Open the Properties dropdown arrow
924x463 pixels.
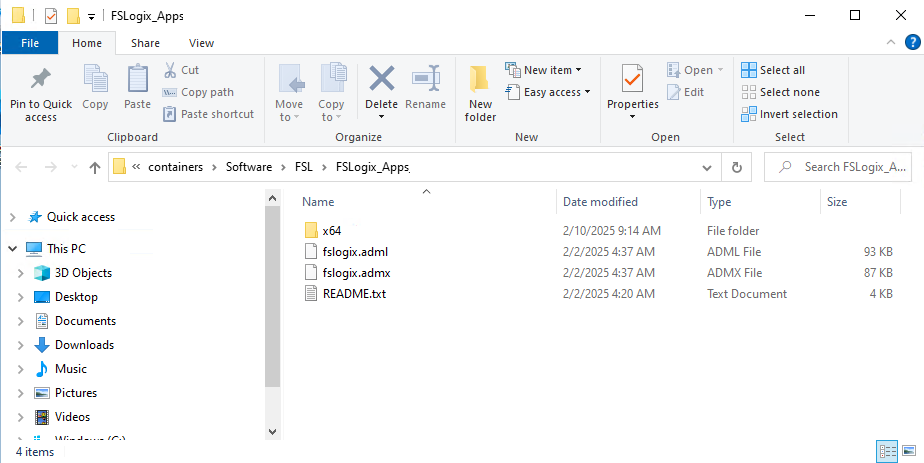632,117
